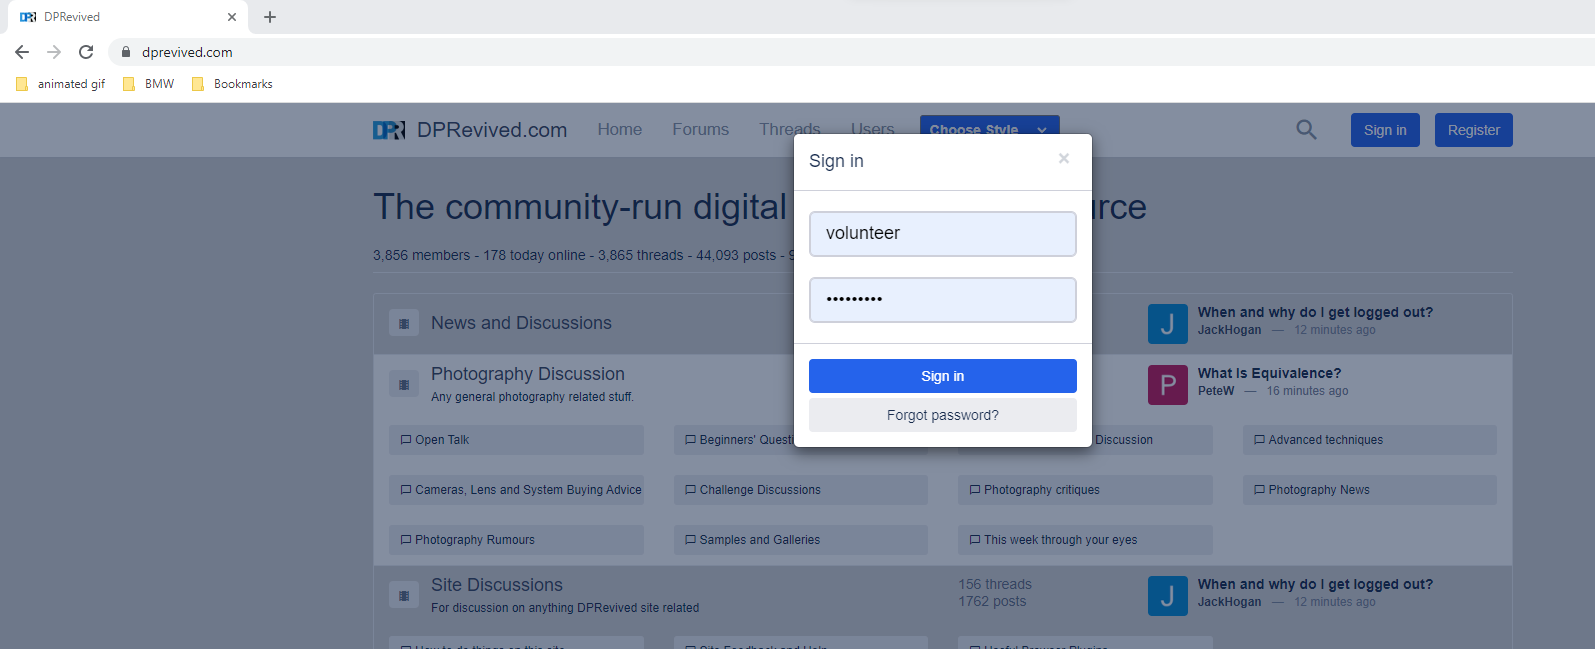
Task: Open logged out thread beside News and Discussions
Action: [x=1315, y=312]
